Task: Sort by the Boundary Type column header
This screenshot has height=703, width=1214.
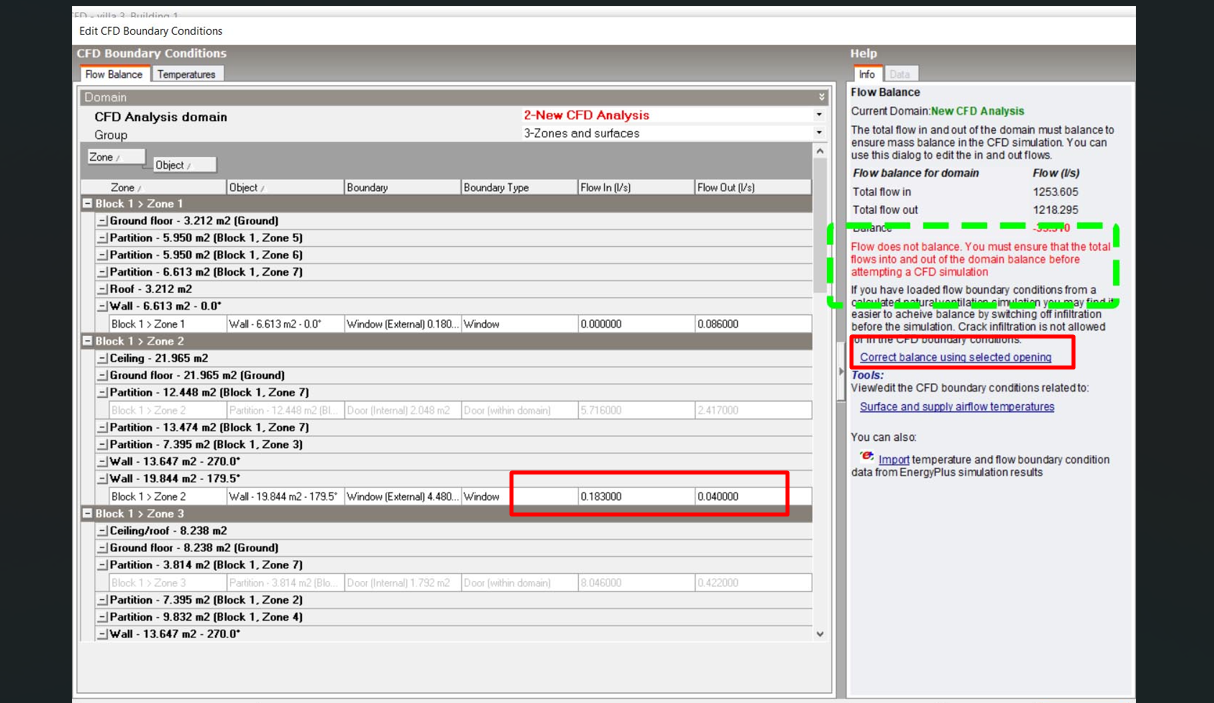Action: click(518, 187)
